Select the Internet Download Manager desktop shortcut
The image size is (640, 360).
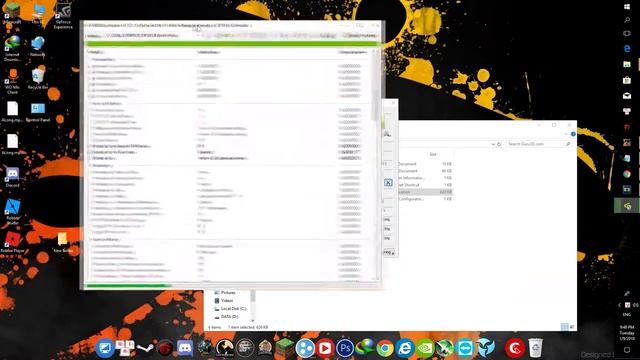tap(13, 48)
